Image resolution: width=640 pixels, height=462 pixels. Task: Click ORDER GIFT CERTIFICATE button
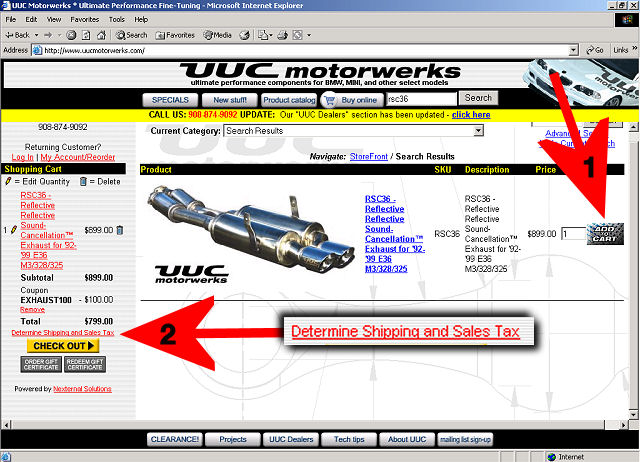click(x=41, y=364)
